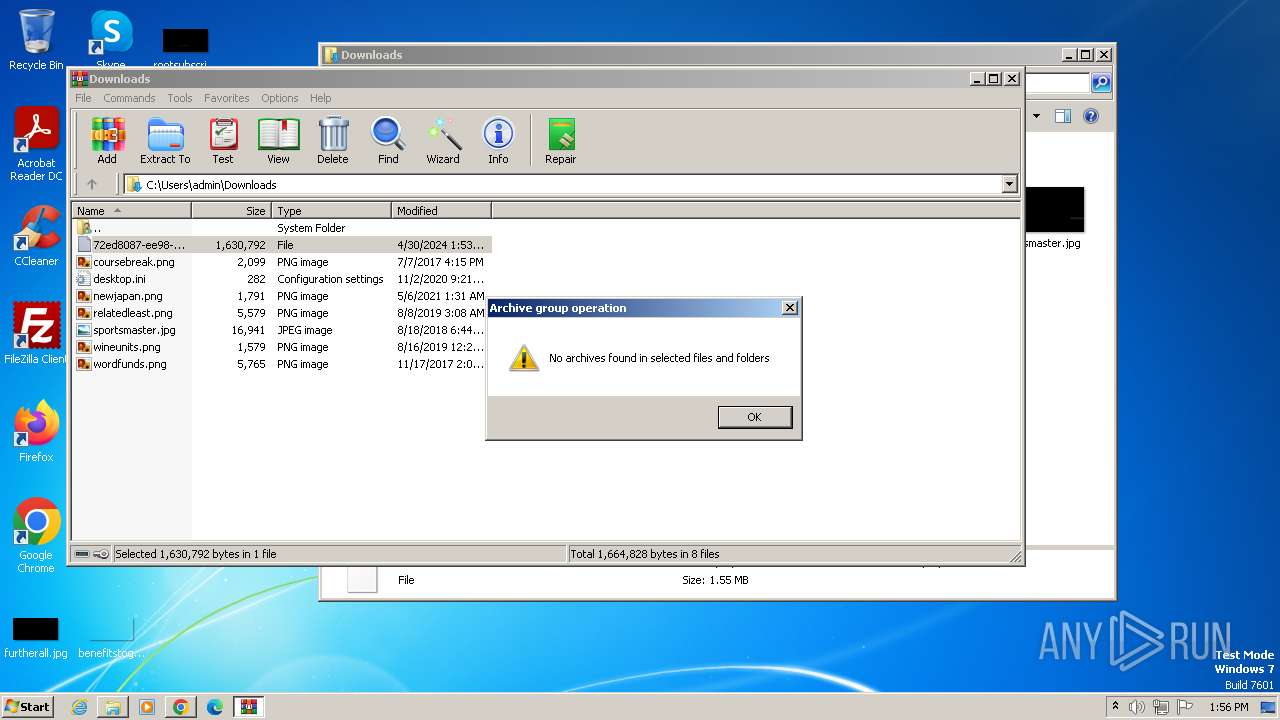Click the Delete trash can icon
Viewport: 1280px width, 720px height.
[x=333, y=140]
